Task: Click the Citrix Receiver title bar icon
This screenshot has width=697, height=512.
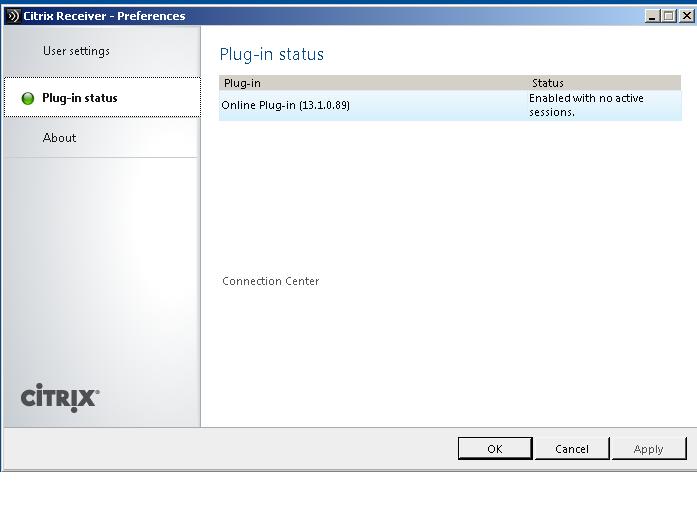Action: [13, 16]
